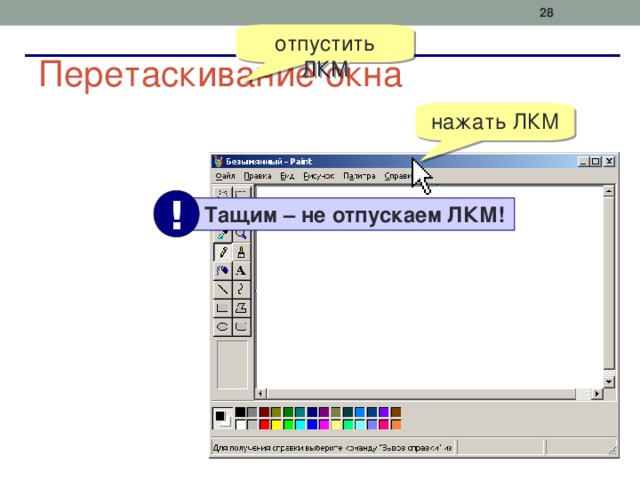Image resolution: width=640 pixels, height=480 pixels.
Task: Pick the orange color swatch
Action: (x=396, y=424)
